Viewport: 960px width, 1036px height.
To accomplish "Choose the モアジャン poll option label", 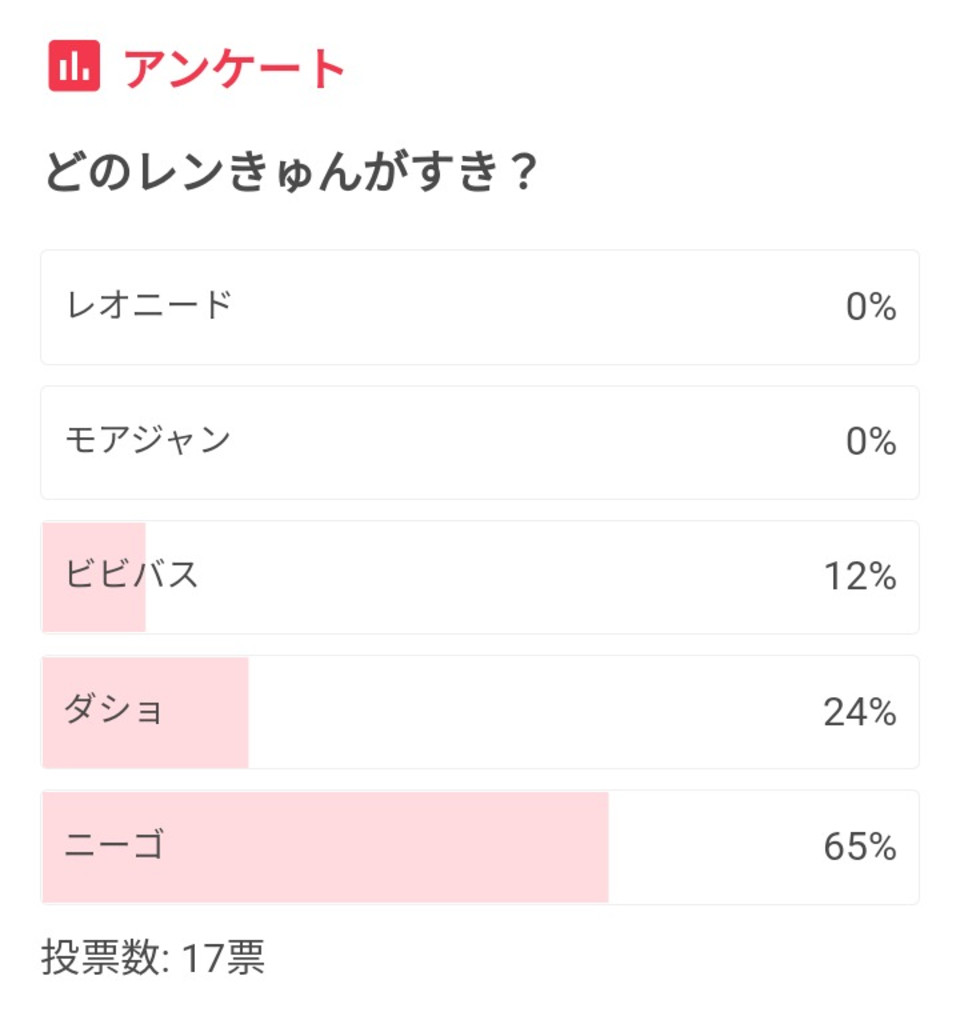I will click(x=148, y=440).
